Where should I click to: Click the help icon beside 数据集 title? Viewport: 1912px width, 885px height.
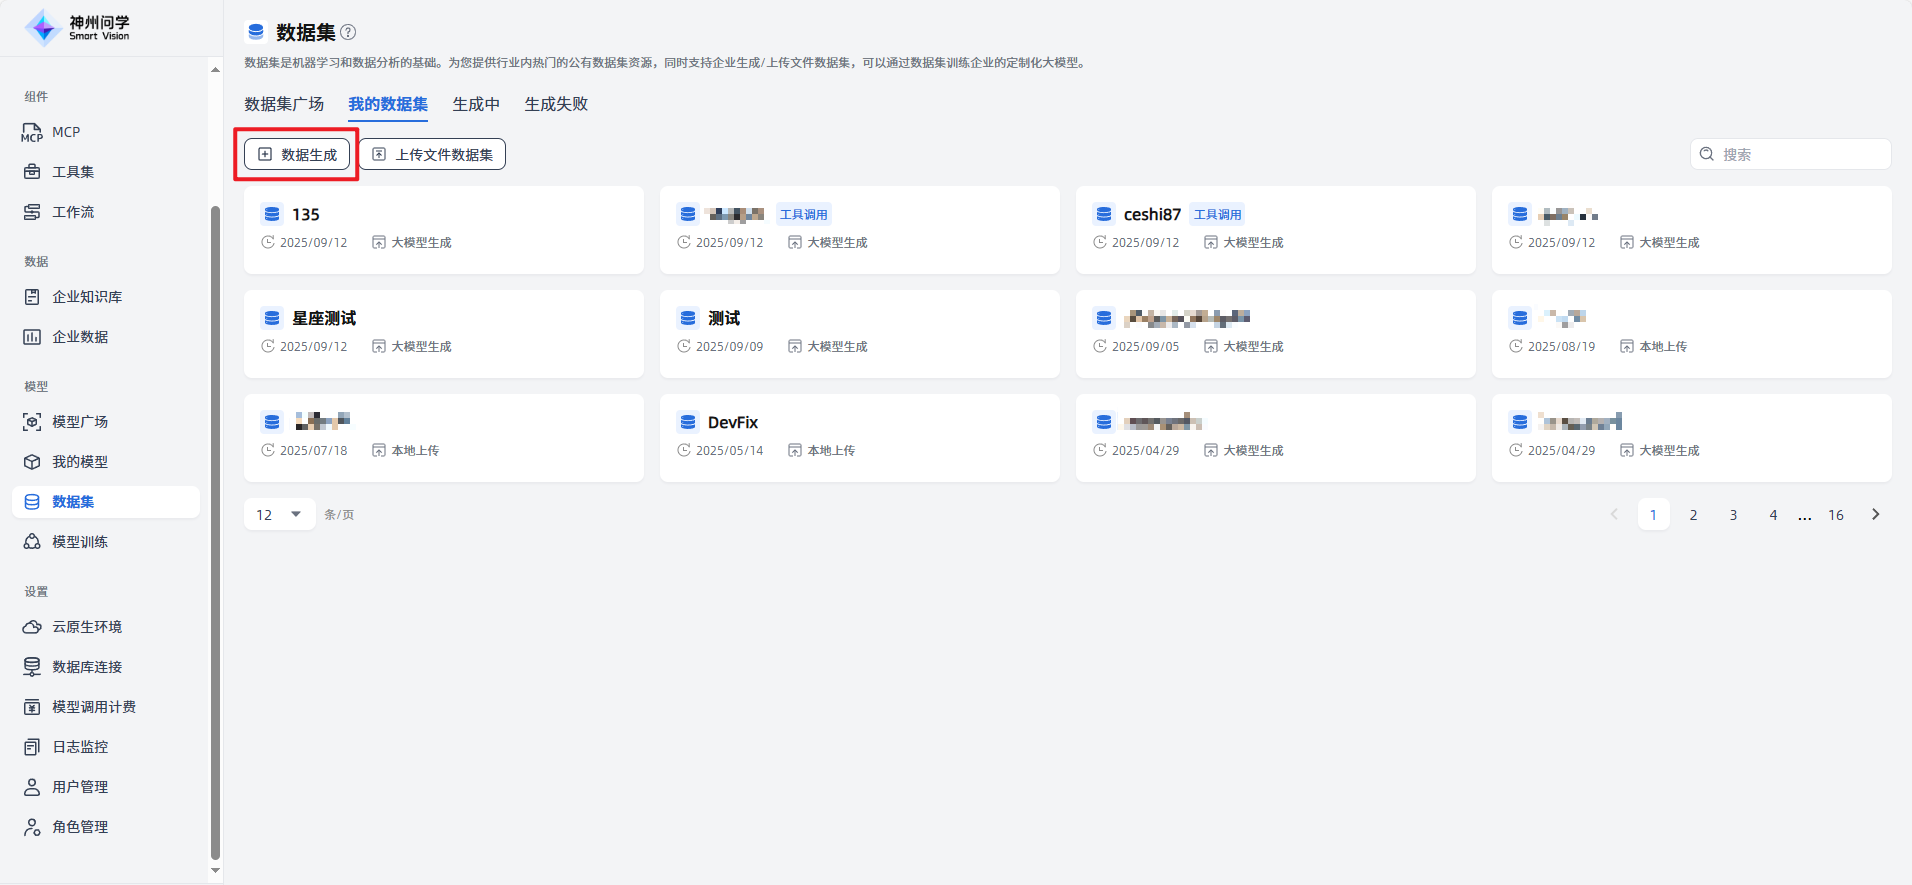pyautogui.click(x=348, y=32)
